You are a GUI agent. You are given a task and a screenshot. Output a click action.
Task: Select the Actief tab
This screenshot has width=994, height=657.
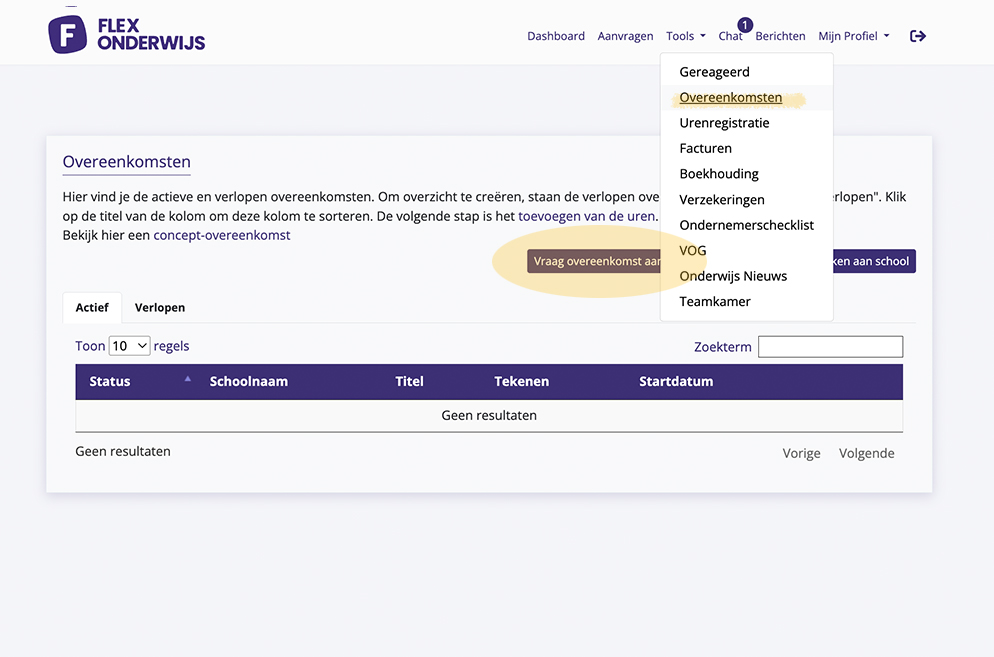(92, 308)
